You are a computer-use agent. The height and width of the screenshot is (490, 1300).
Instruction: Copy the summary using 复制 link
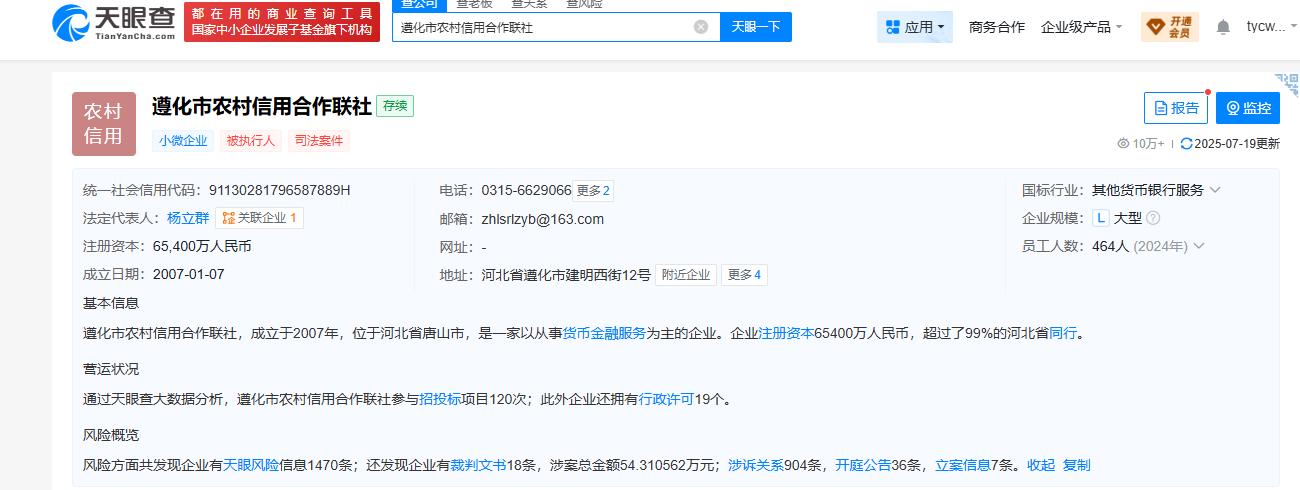1077,465
